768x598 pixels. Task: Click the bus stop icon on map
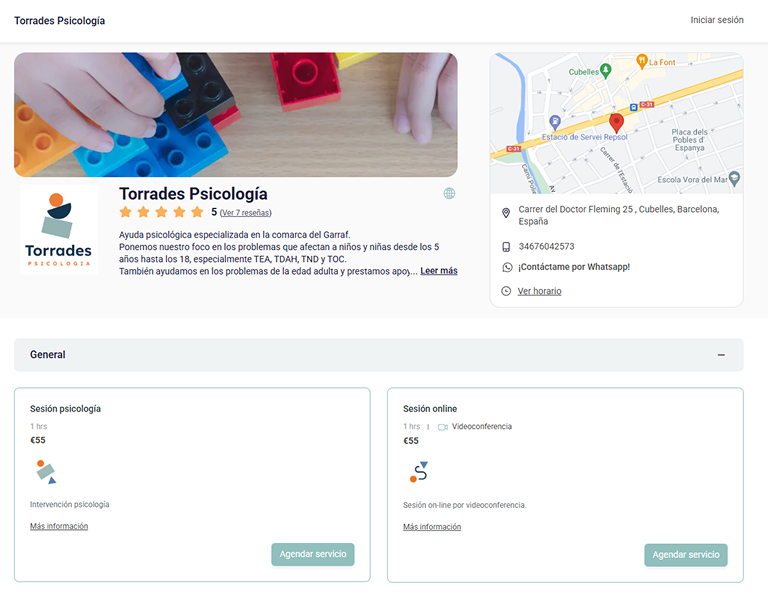point(633,107)
